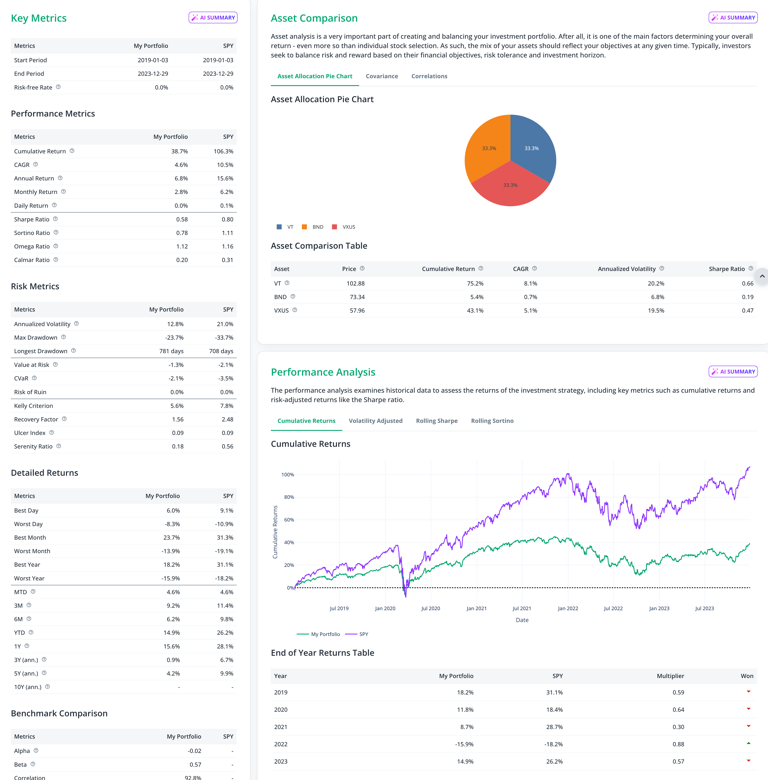Screen dimensions: 768x780
Task: Click info icon beside VT asset row
Action: [287, 283]
